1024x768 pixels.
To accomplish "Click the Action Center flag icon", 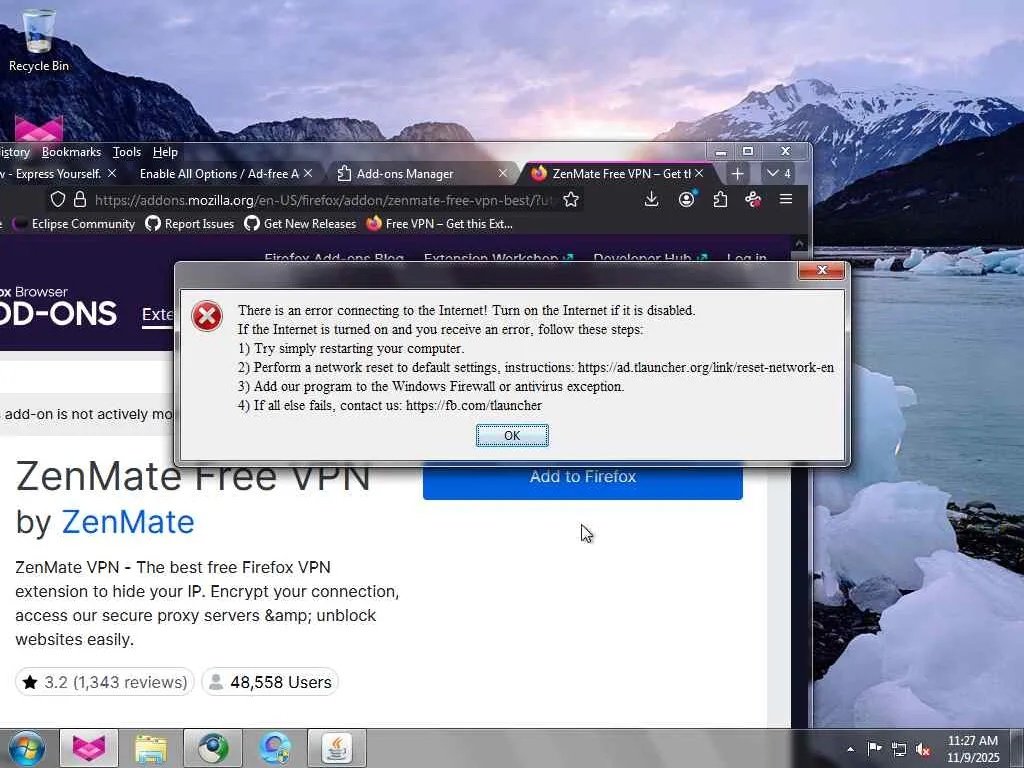I will (x=874, y=748).
